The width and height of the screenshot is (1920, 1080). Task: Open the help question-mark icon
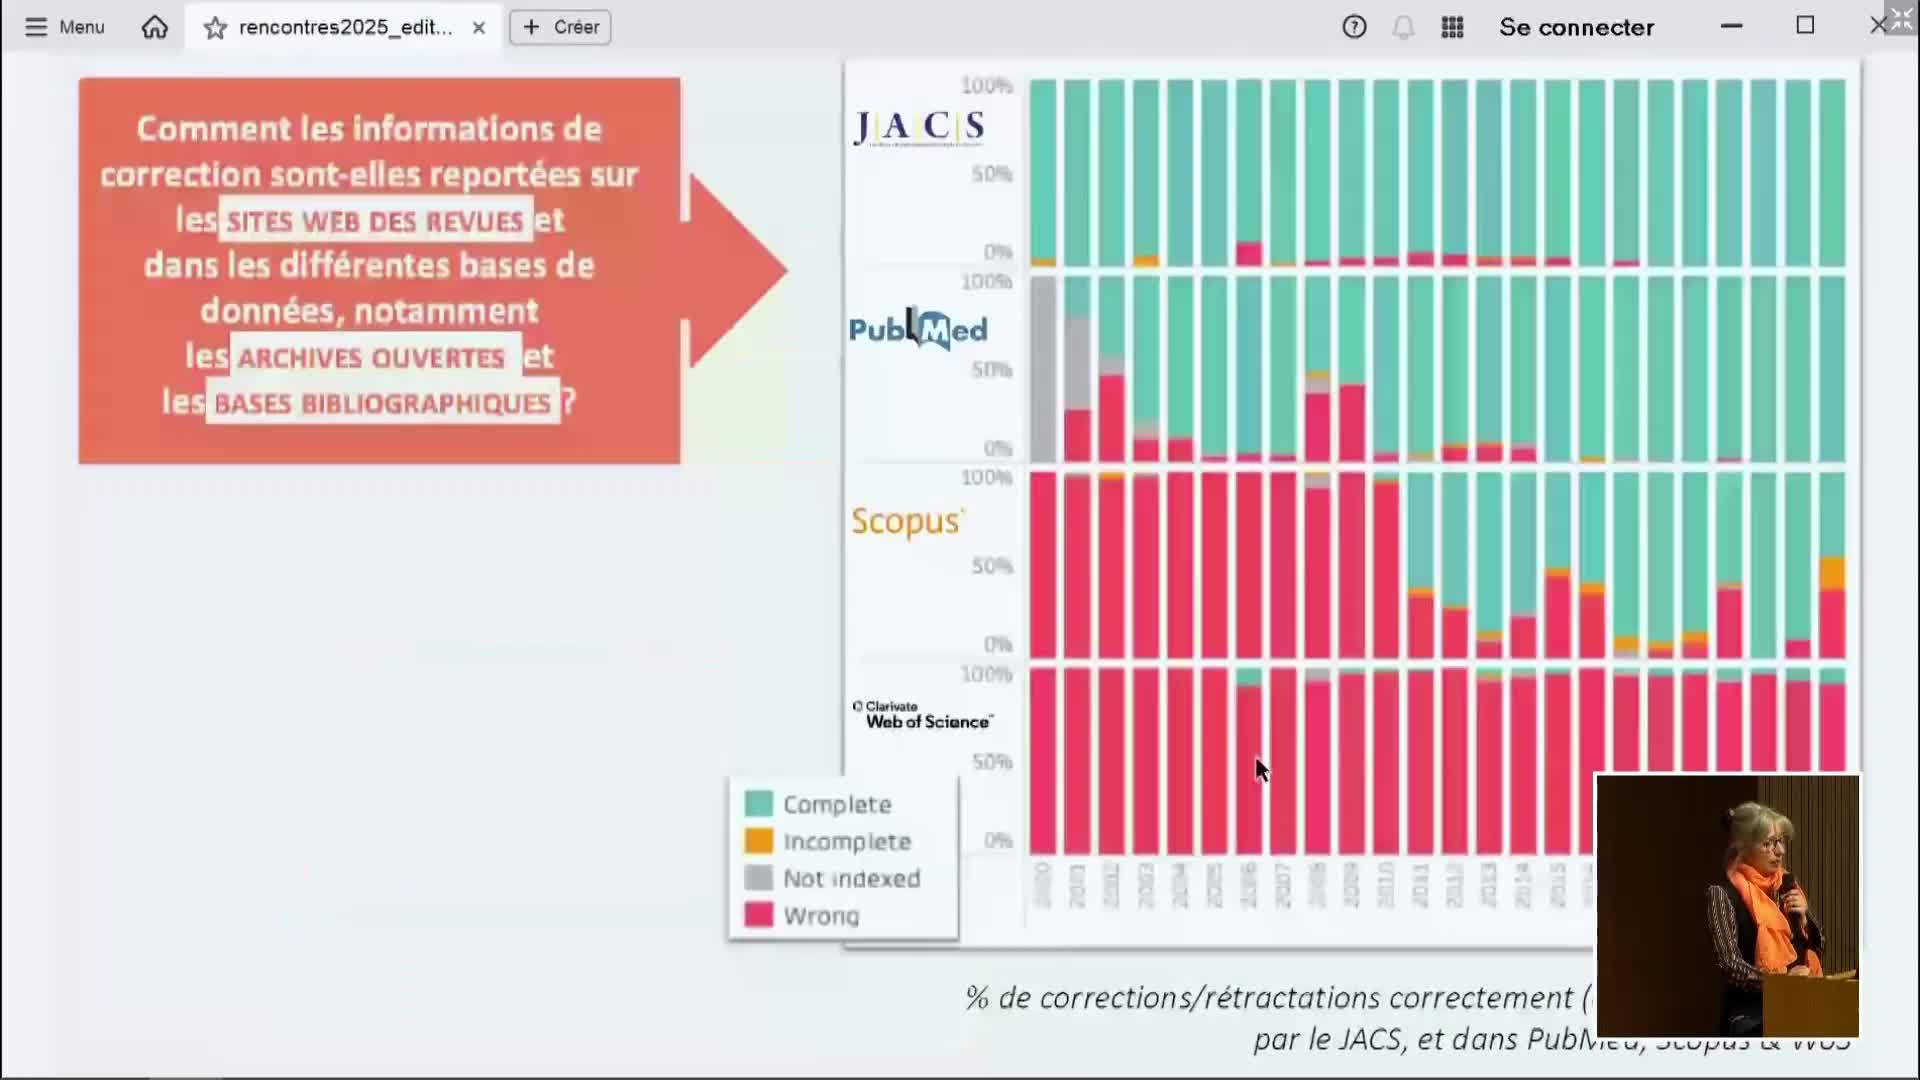click(1354, 27)
